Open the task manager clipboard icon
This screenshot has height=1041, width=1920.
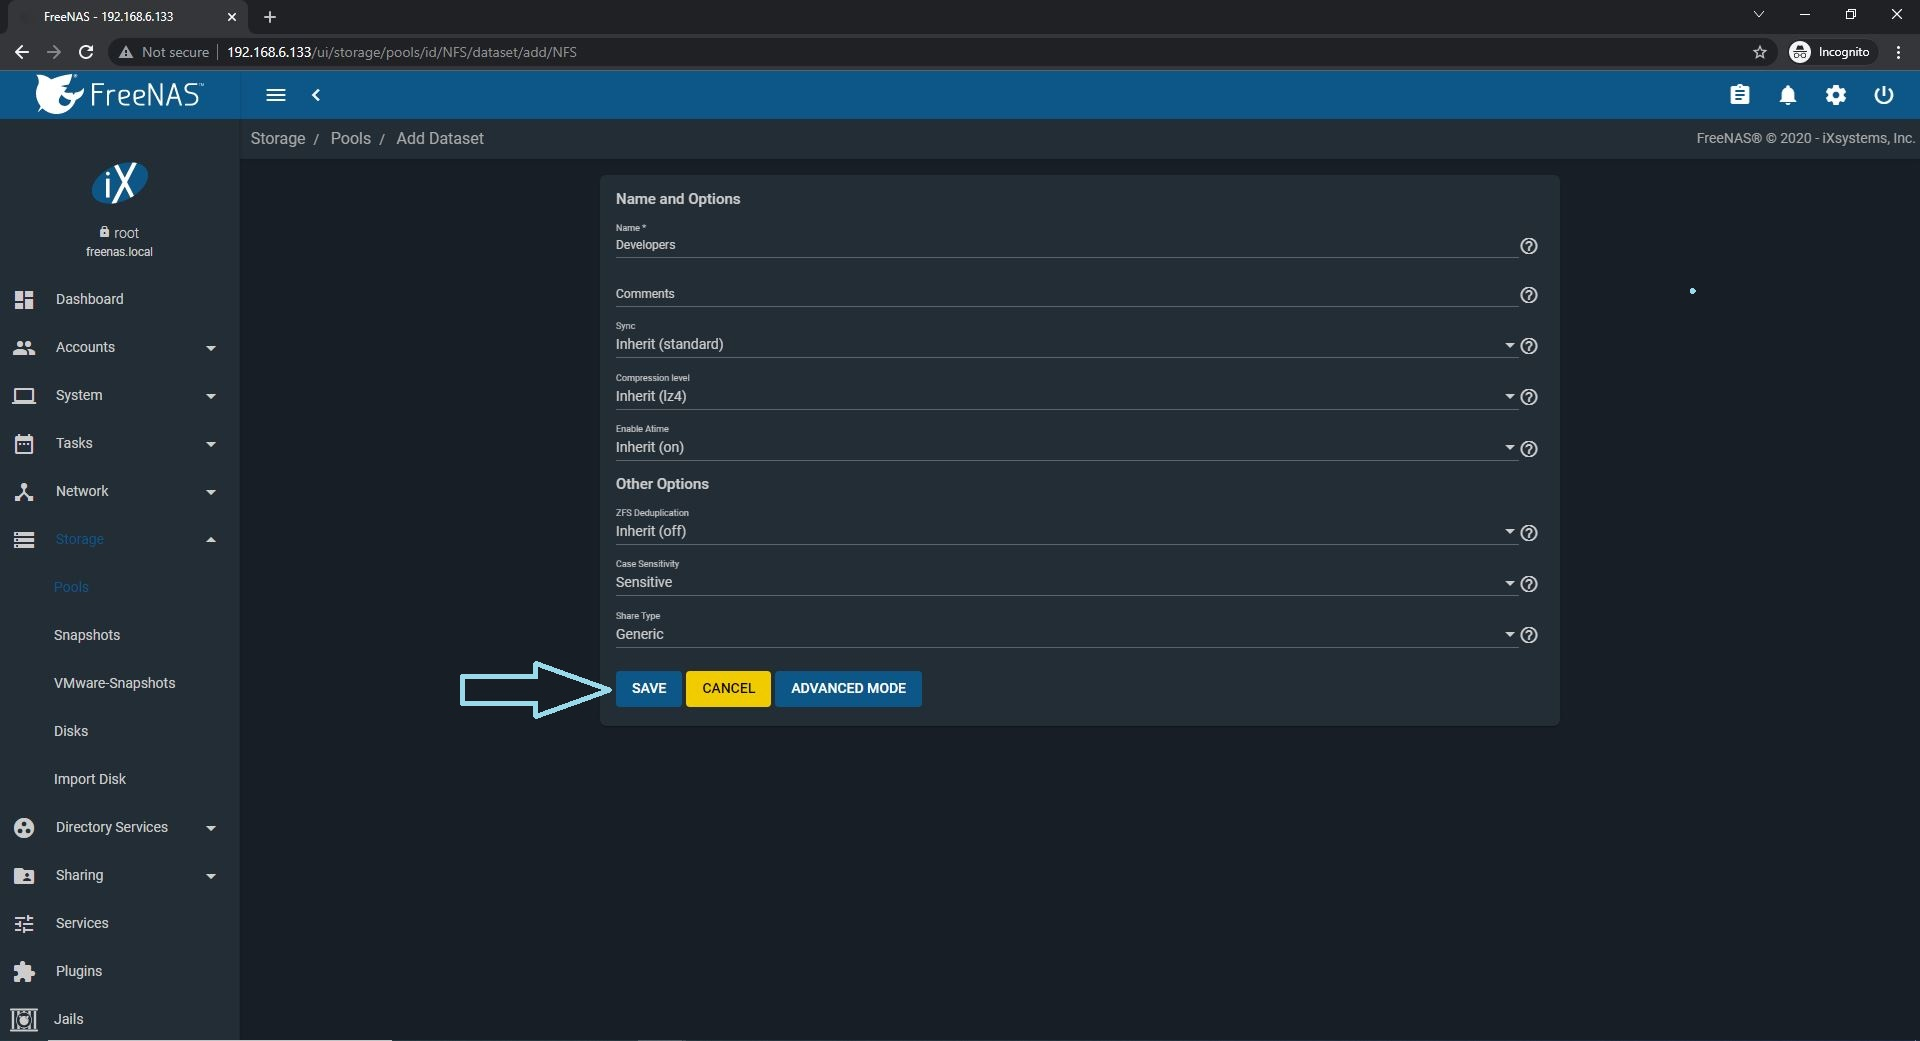click(x=1740, y=95)
